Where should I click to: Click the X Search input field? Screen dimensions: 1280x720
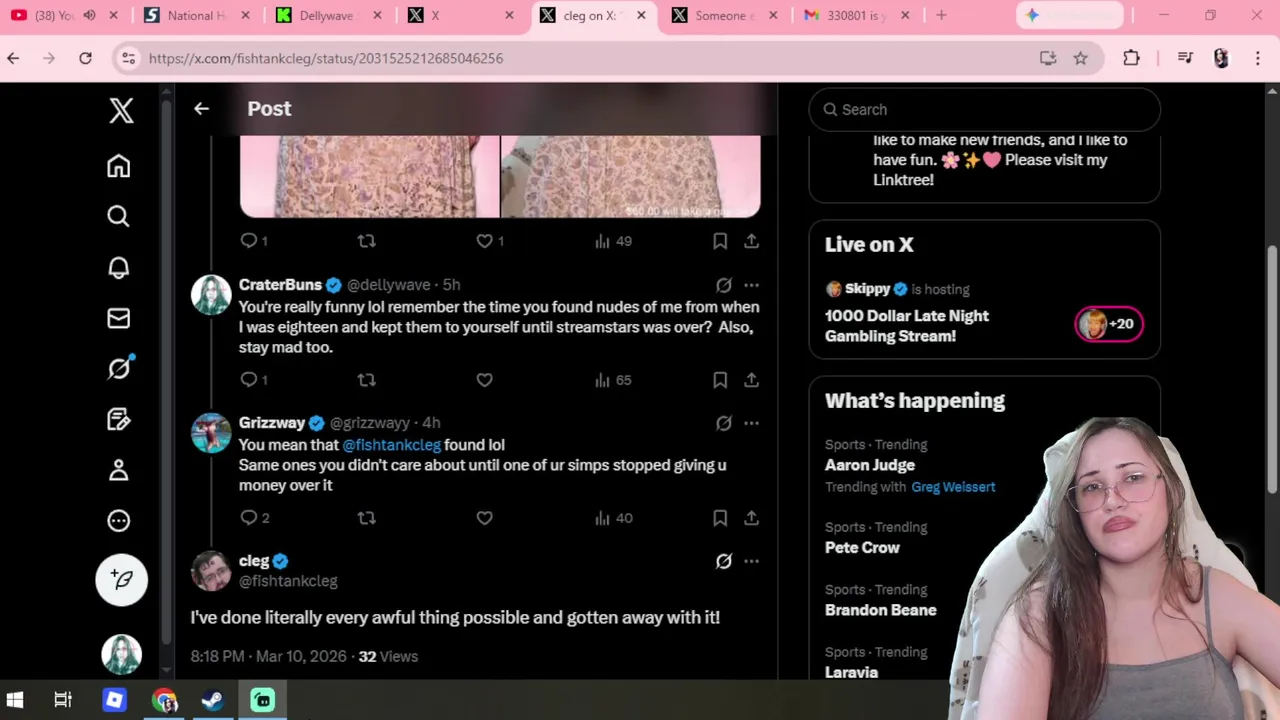click(984, 110)
